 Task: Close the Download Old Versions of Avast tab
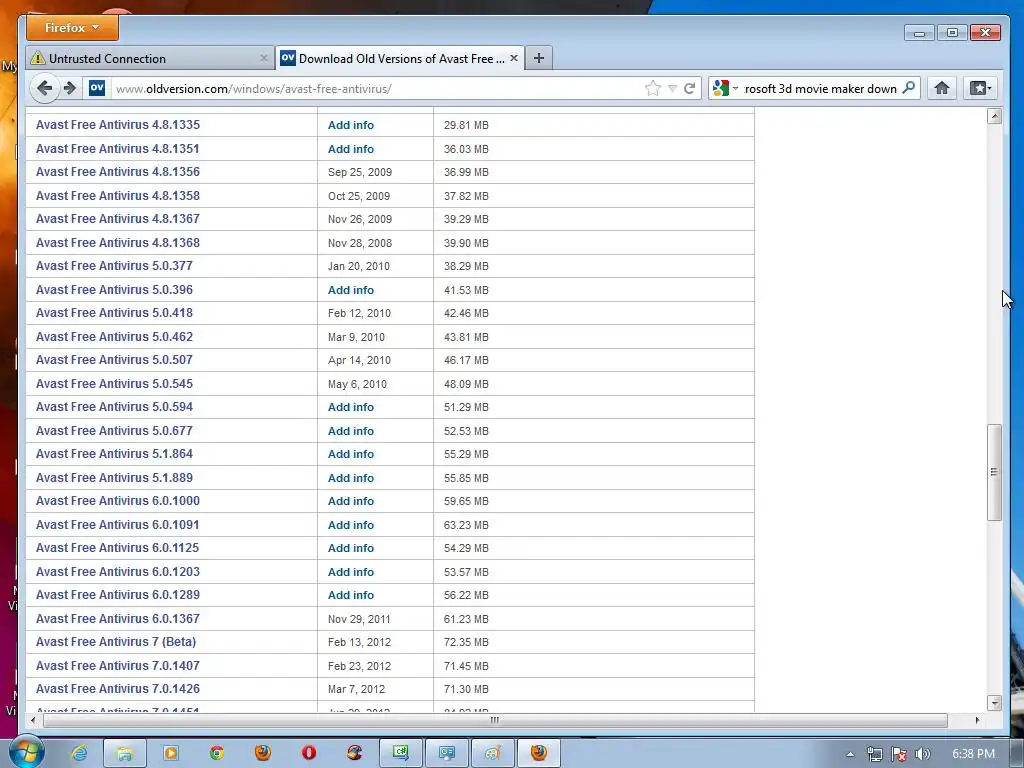514,58
